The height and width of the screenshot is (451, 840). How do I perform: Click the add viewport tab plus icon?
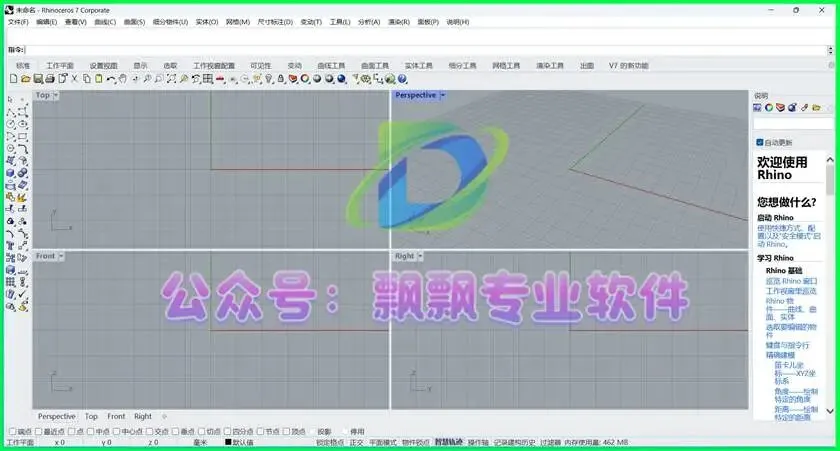click(164, 416)
